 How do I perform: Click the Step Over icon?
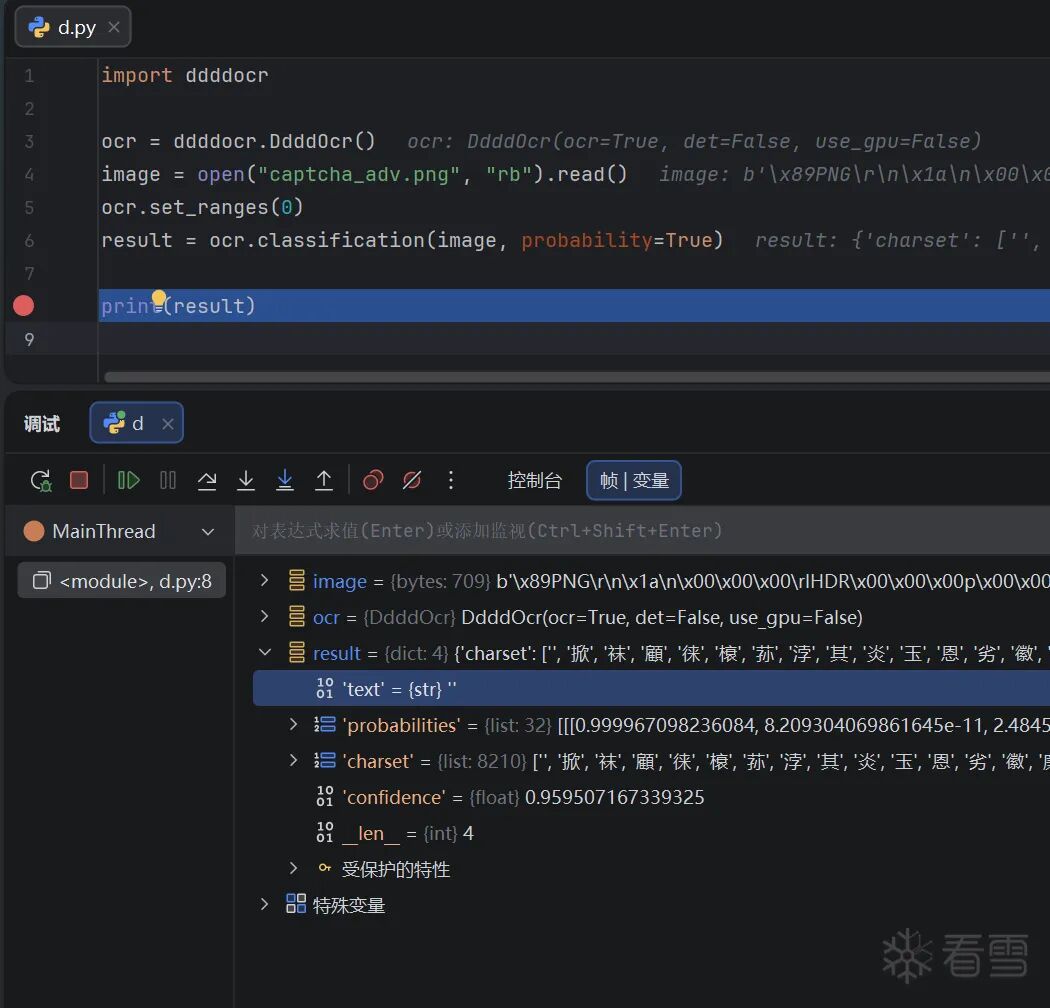pyautogui.click(x=207, y=481)
